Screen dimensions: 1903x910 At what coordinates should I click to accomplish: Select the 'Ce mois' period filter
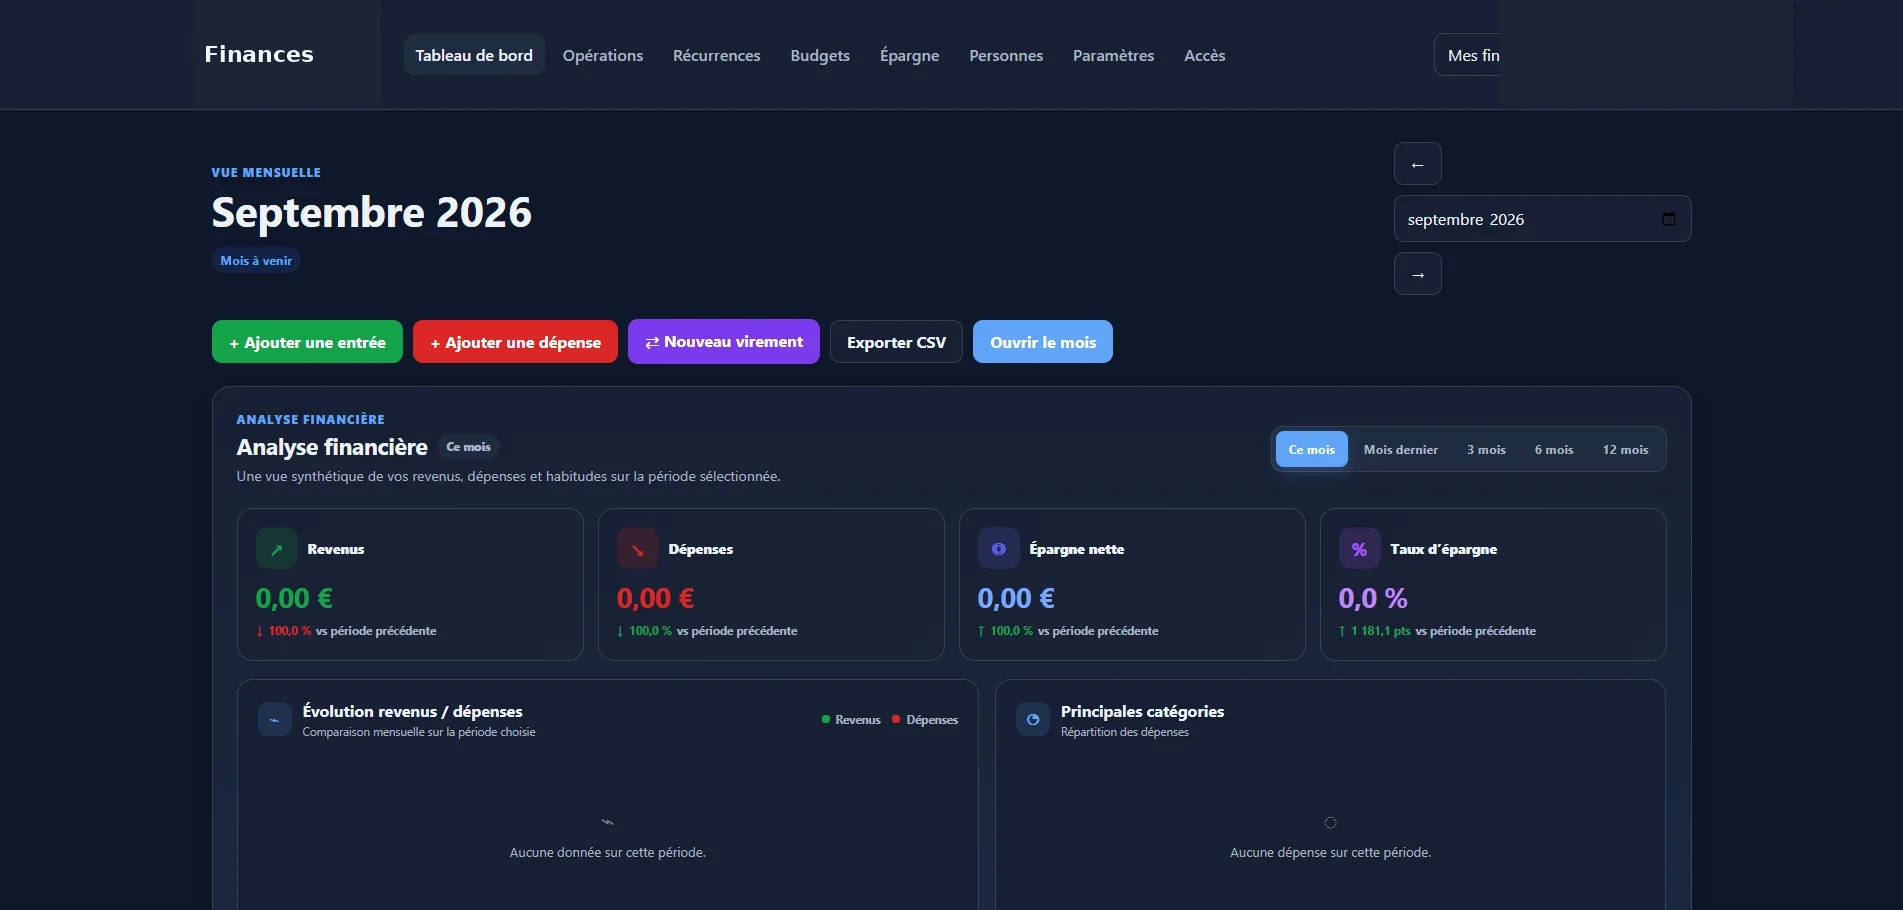[1312, 449]
